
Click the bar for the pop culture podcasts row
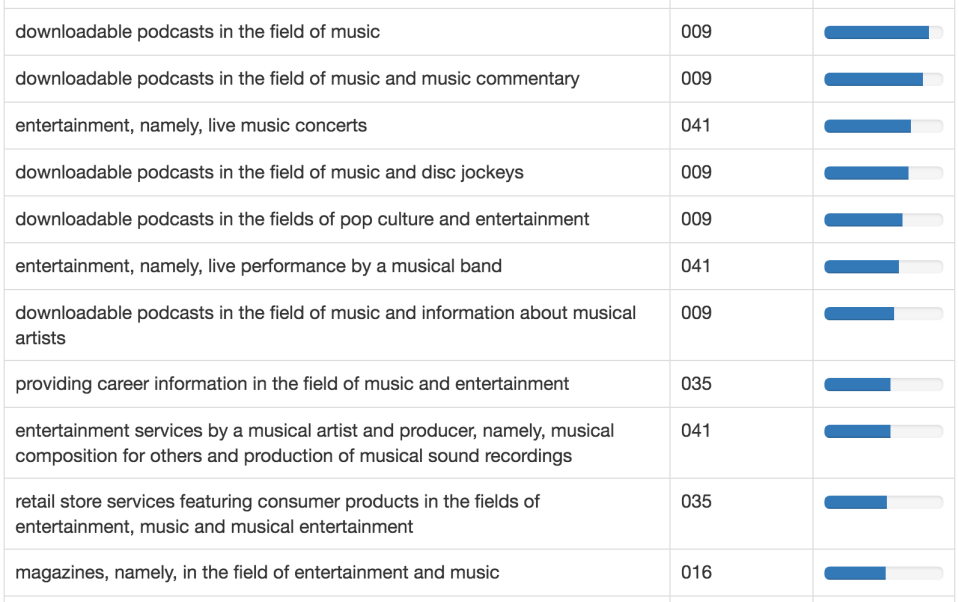point(883,220)
